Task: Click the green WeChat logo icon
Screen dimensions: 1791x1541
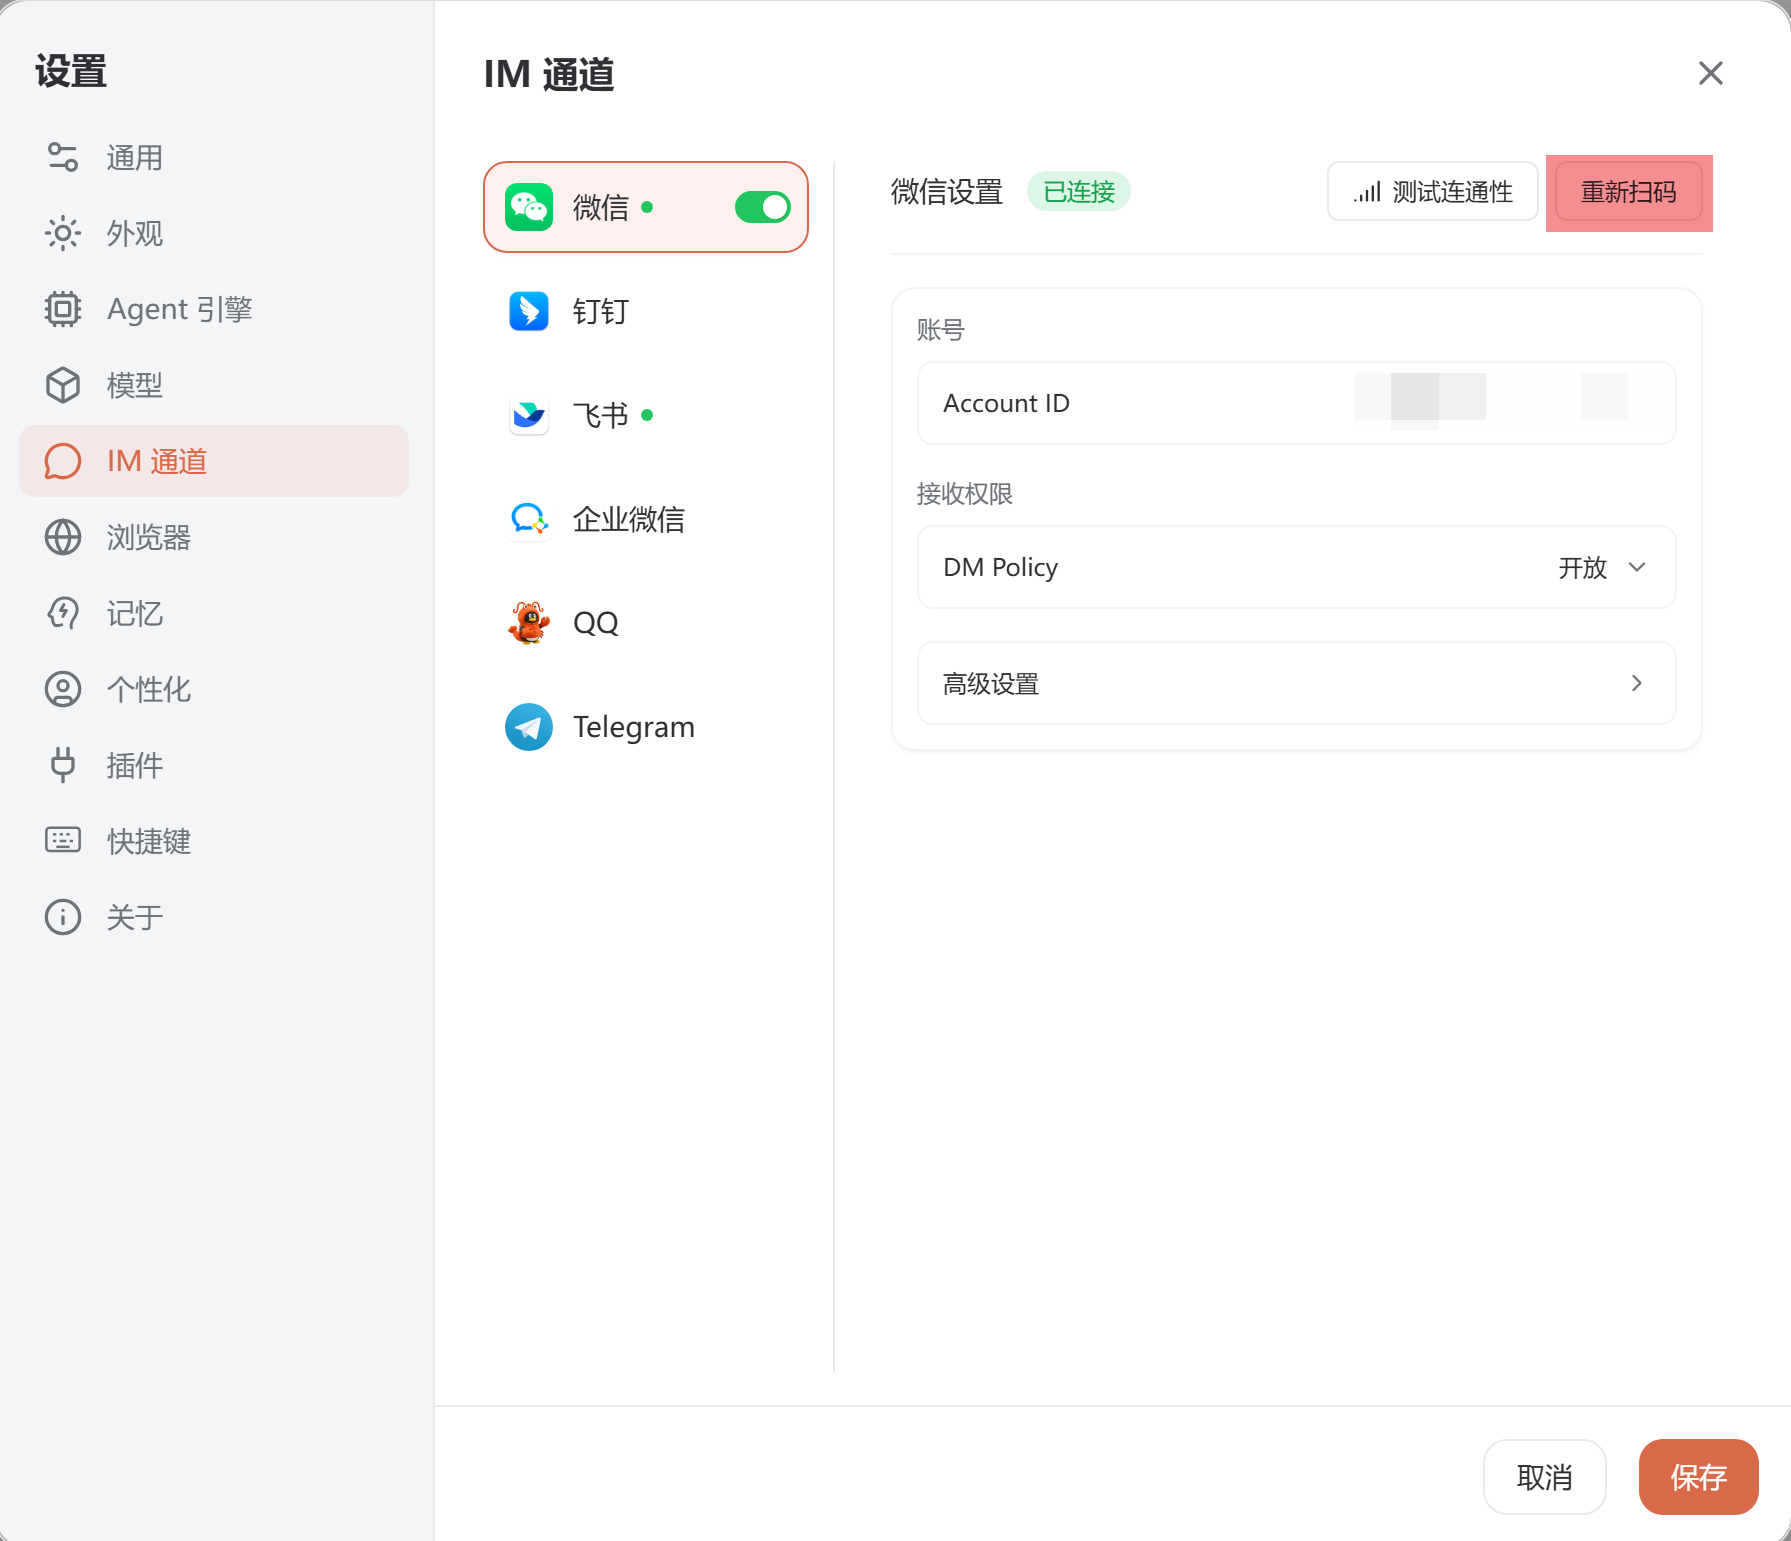Action: (x=529, y=207)
